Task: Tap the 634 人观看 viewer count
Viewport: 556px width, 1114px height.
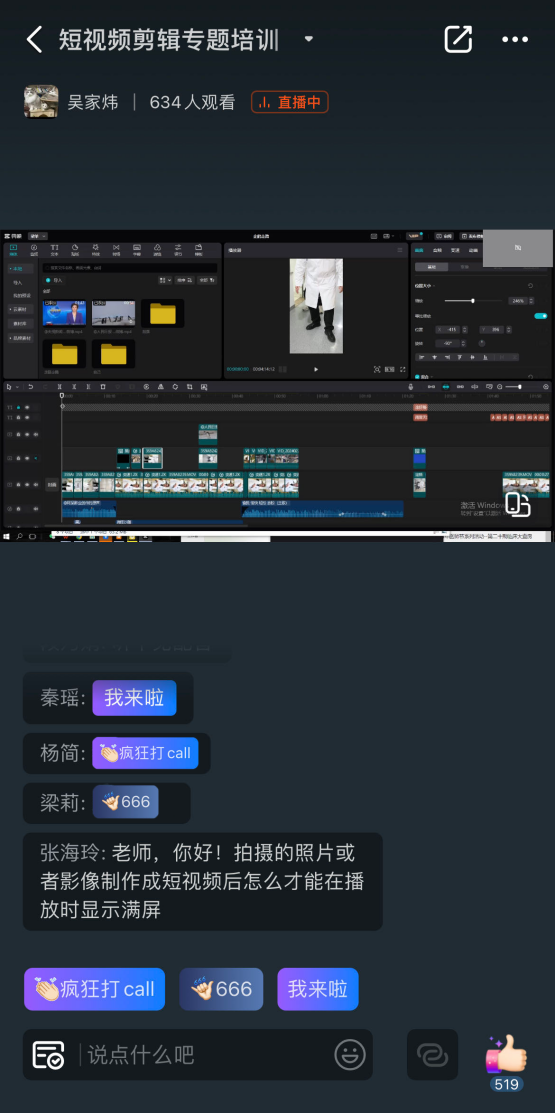Action: pyautogui.click(x=192, y=102)
